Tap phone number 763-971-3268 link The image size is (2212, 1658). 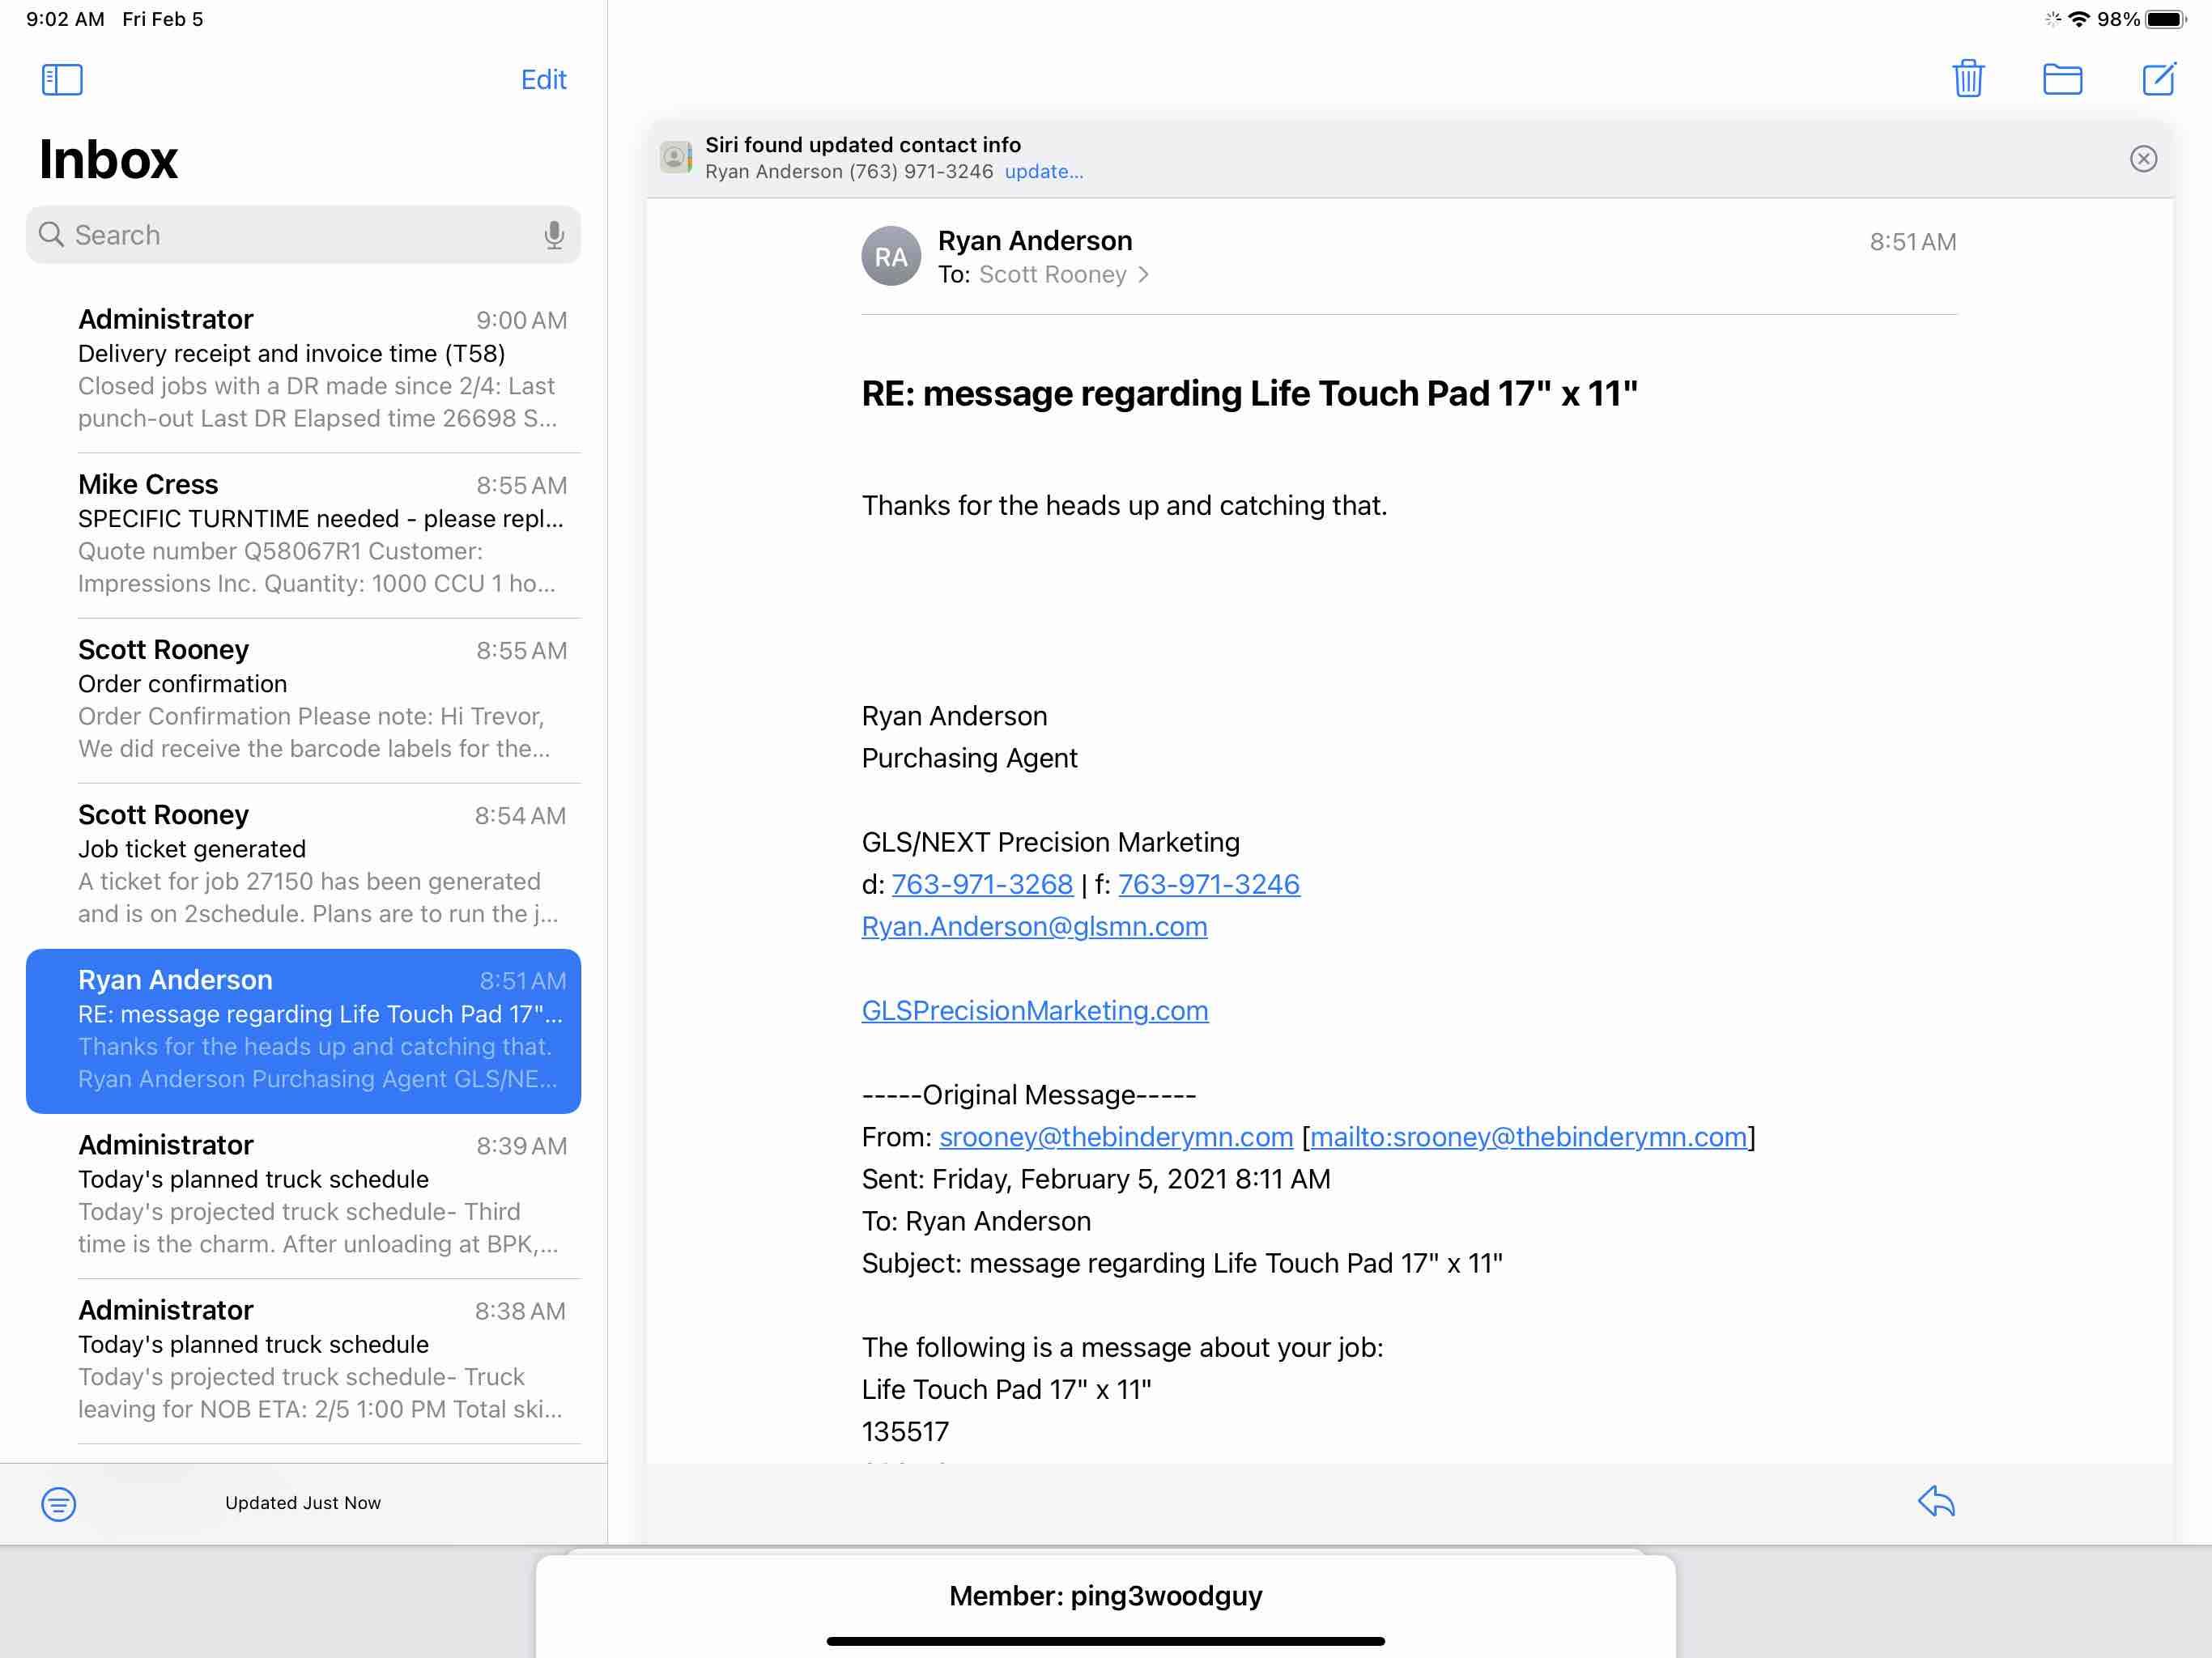coord(982,884)
